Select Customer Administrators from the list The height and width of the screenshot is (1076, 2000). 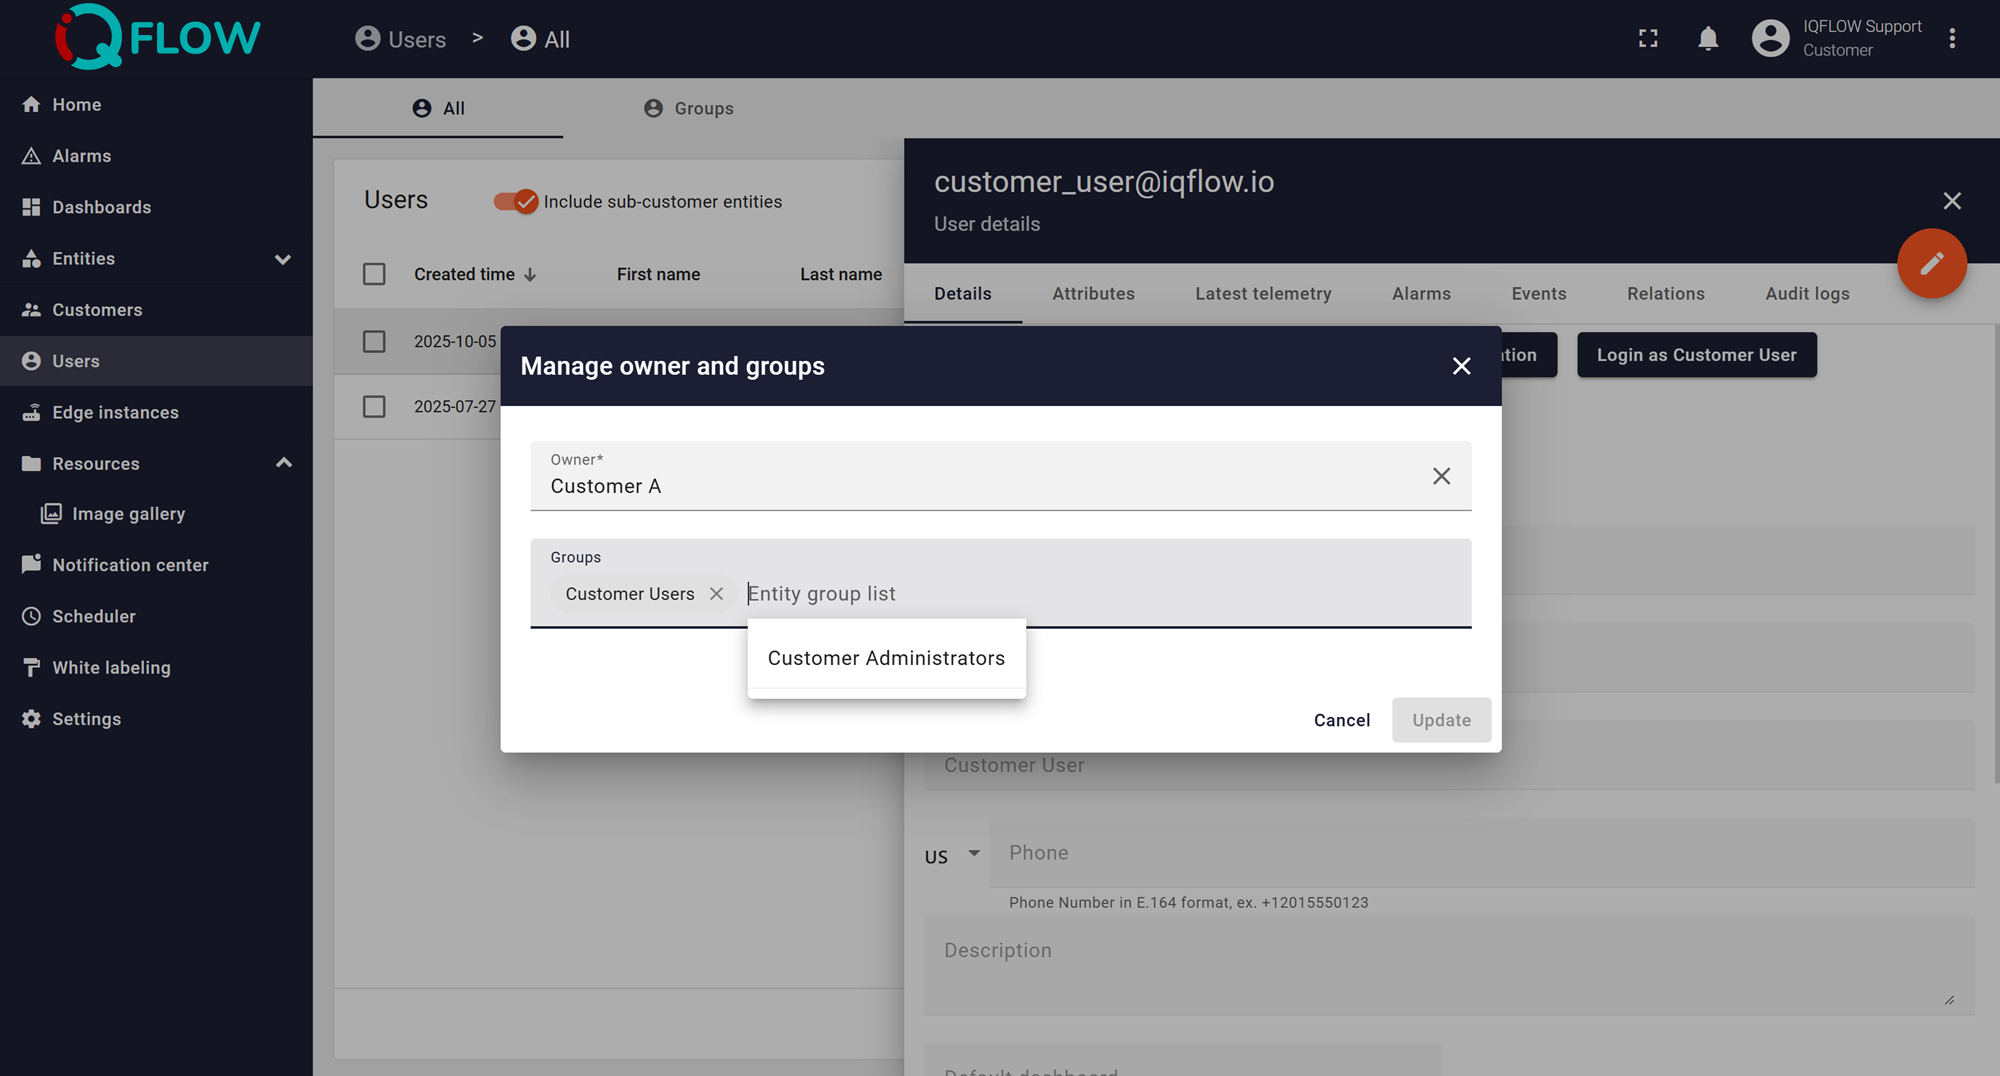(886, 658)
